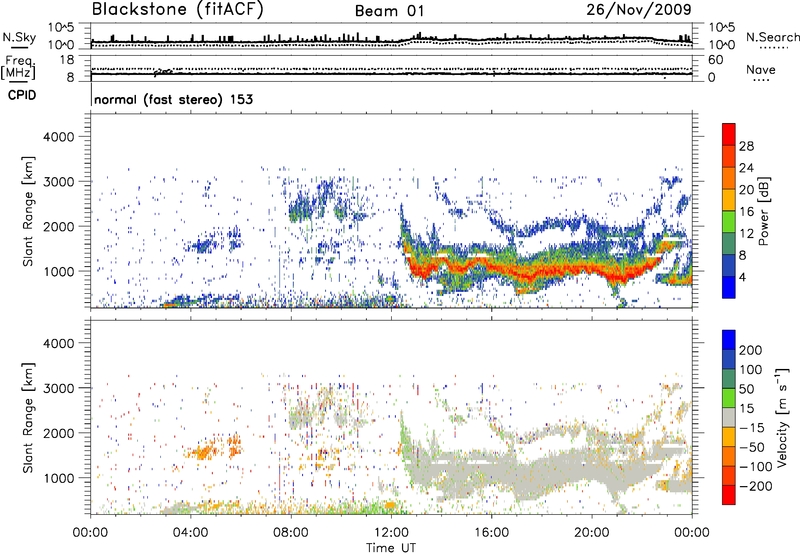This screenshot has height=554, width=800.
Task: Click the '4' power colorbar tick
Action: pos(742,277)
